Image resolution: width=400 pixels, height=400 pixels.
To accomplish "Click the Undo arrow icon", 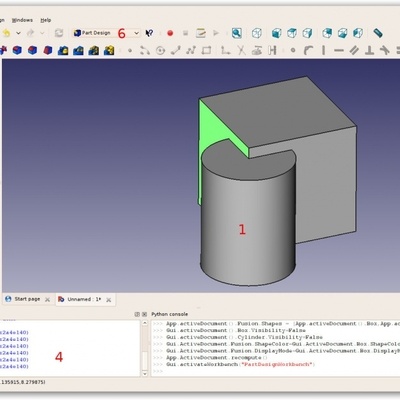I will 6,33.
